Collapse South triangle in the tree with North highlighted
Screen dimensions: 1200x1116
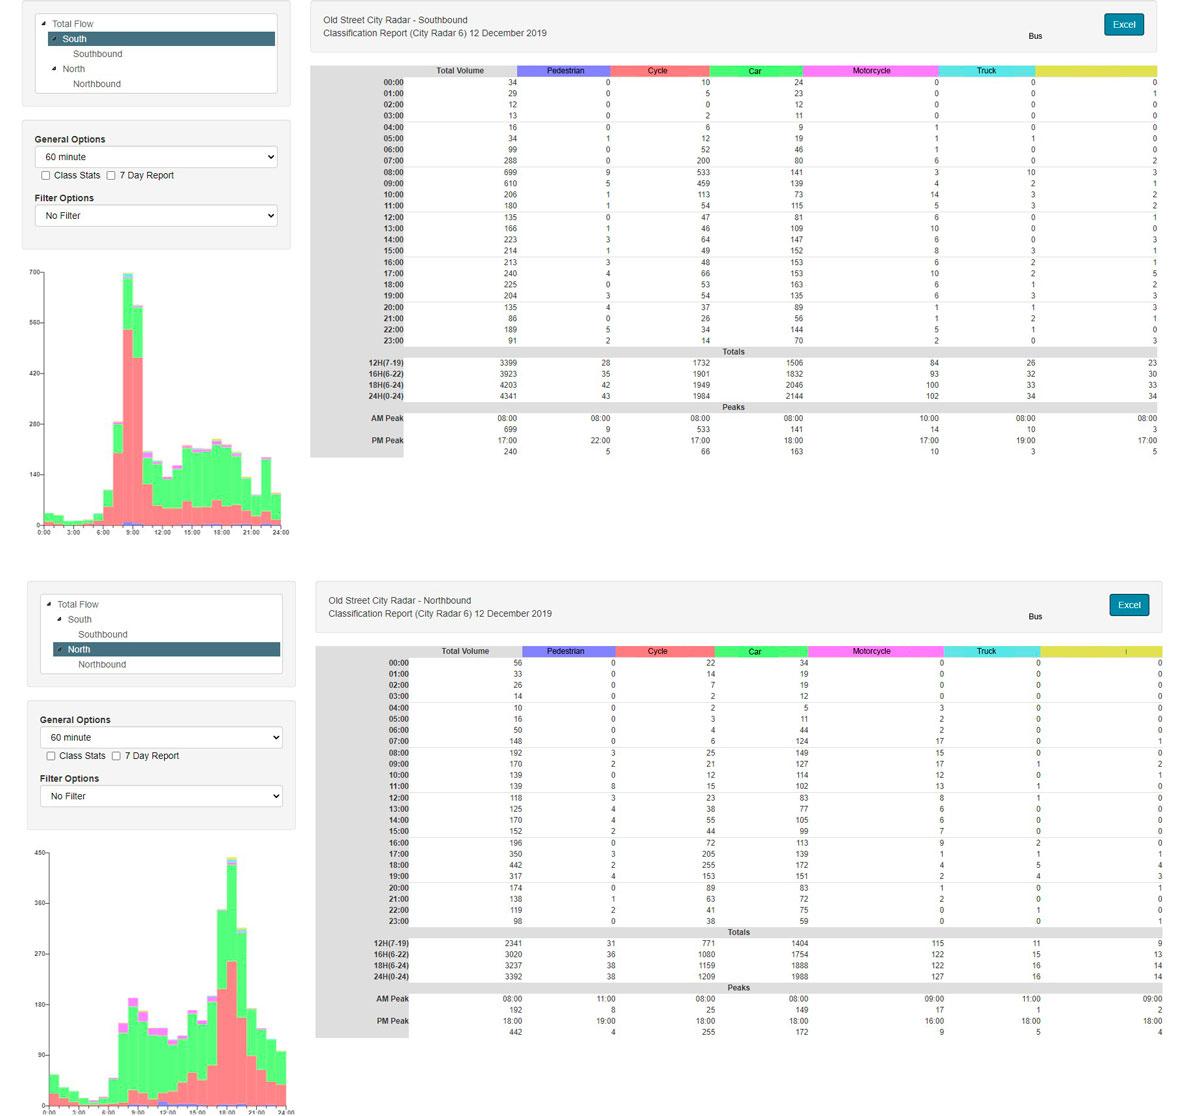click(59, 619)
